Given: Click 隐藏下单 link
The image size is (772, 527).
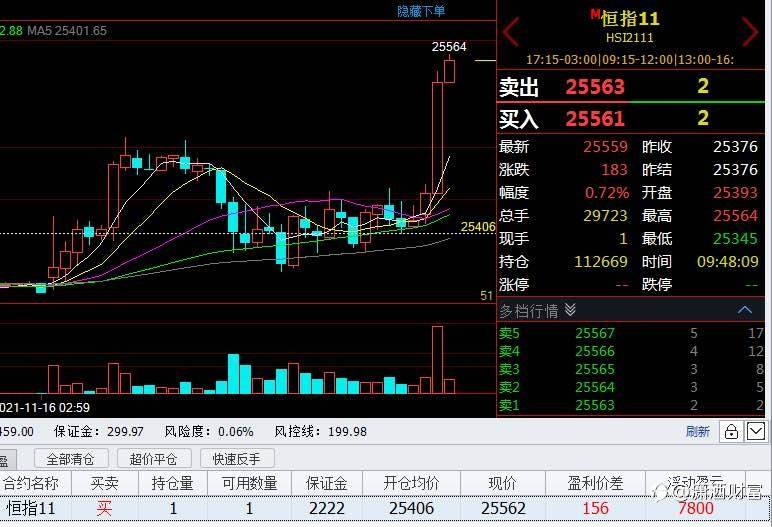Looking at the screenshot, I should pyautogui.click(x=421, y=11).
